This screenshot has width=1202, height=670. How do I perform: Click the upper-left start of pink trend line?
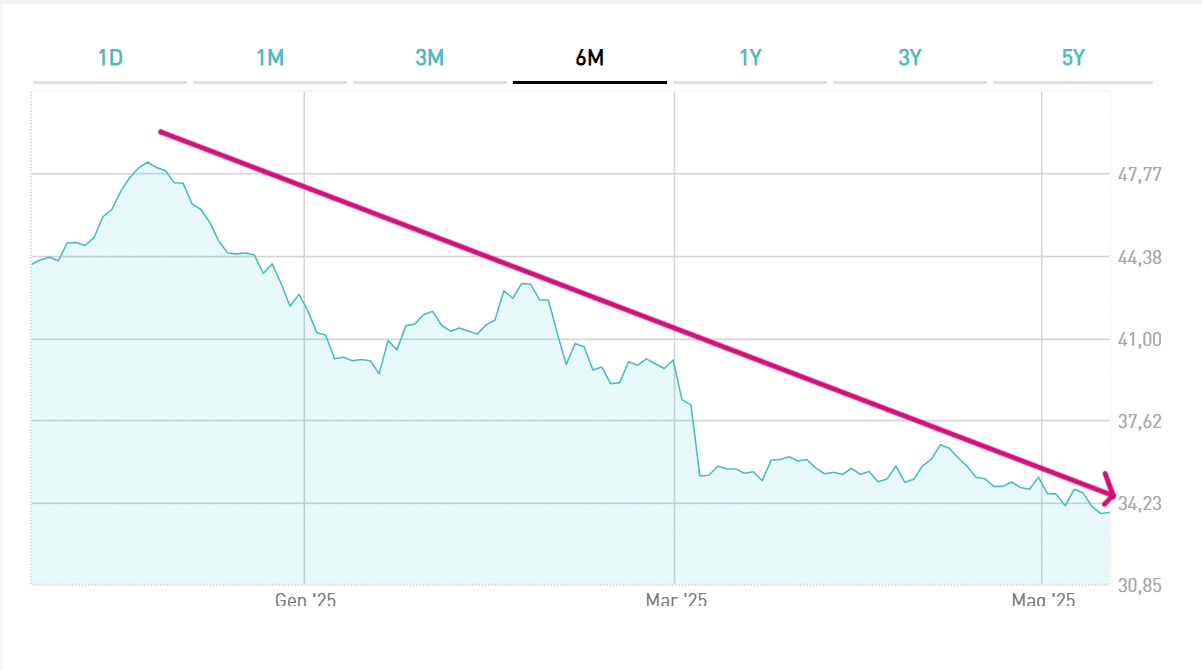point(161,132)
